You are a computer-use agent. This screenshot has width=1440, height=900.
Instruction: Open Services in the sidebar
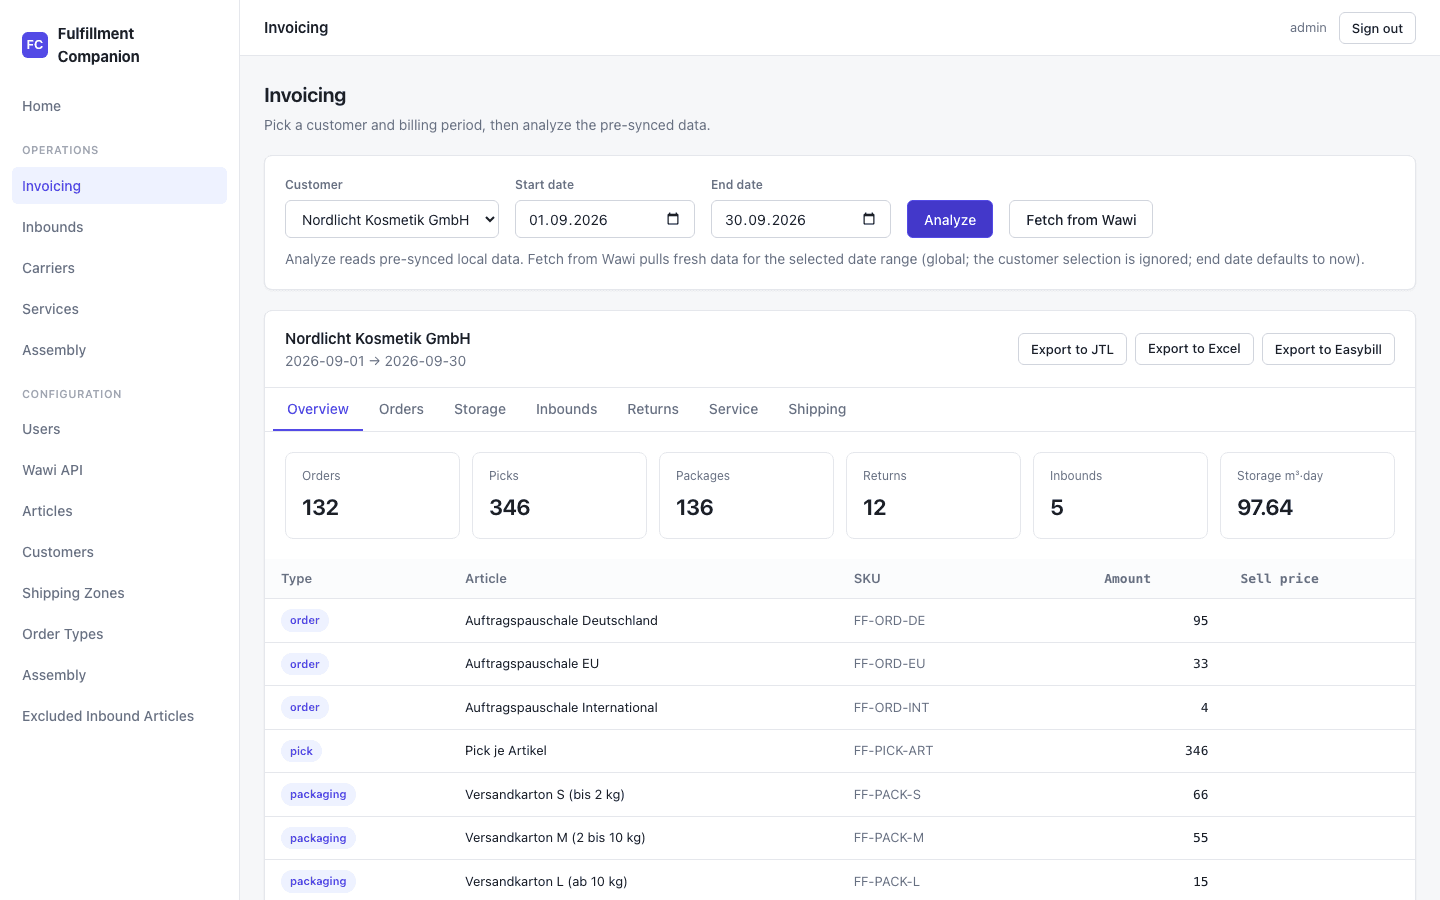point(119,309)
